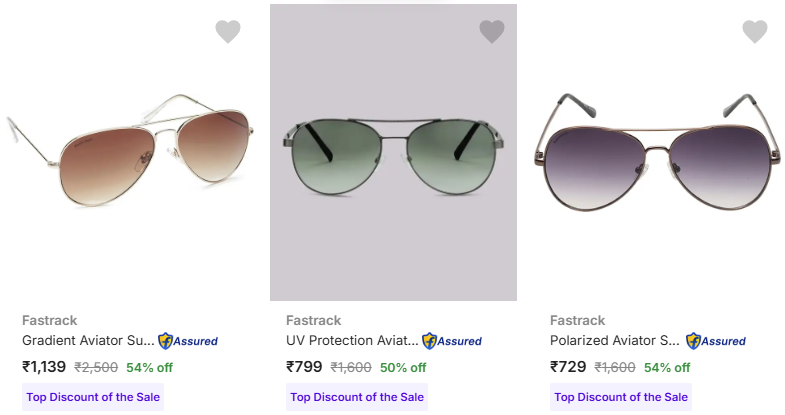Wishlist the Gradient Aviator sunglasses via heart icon
The width and height of the screenshot is (785, 415).
pos(228,32)
